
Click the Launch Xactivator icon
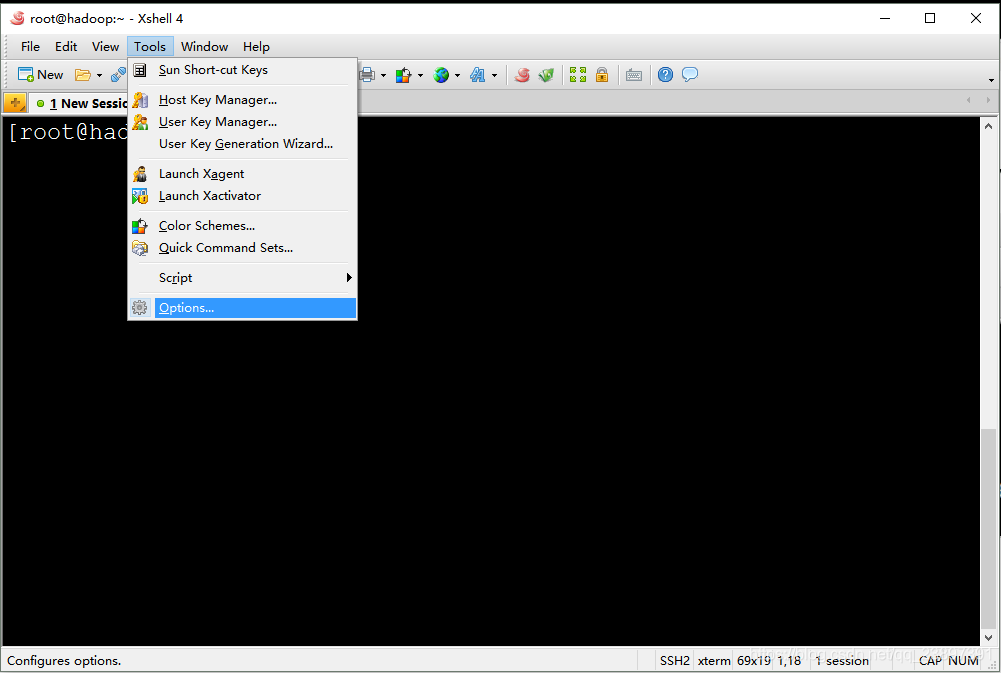140,196
